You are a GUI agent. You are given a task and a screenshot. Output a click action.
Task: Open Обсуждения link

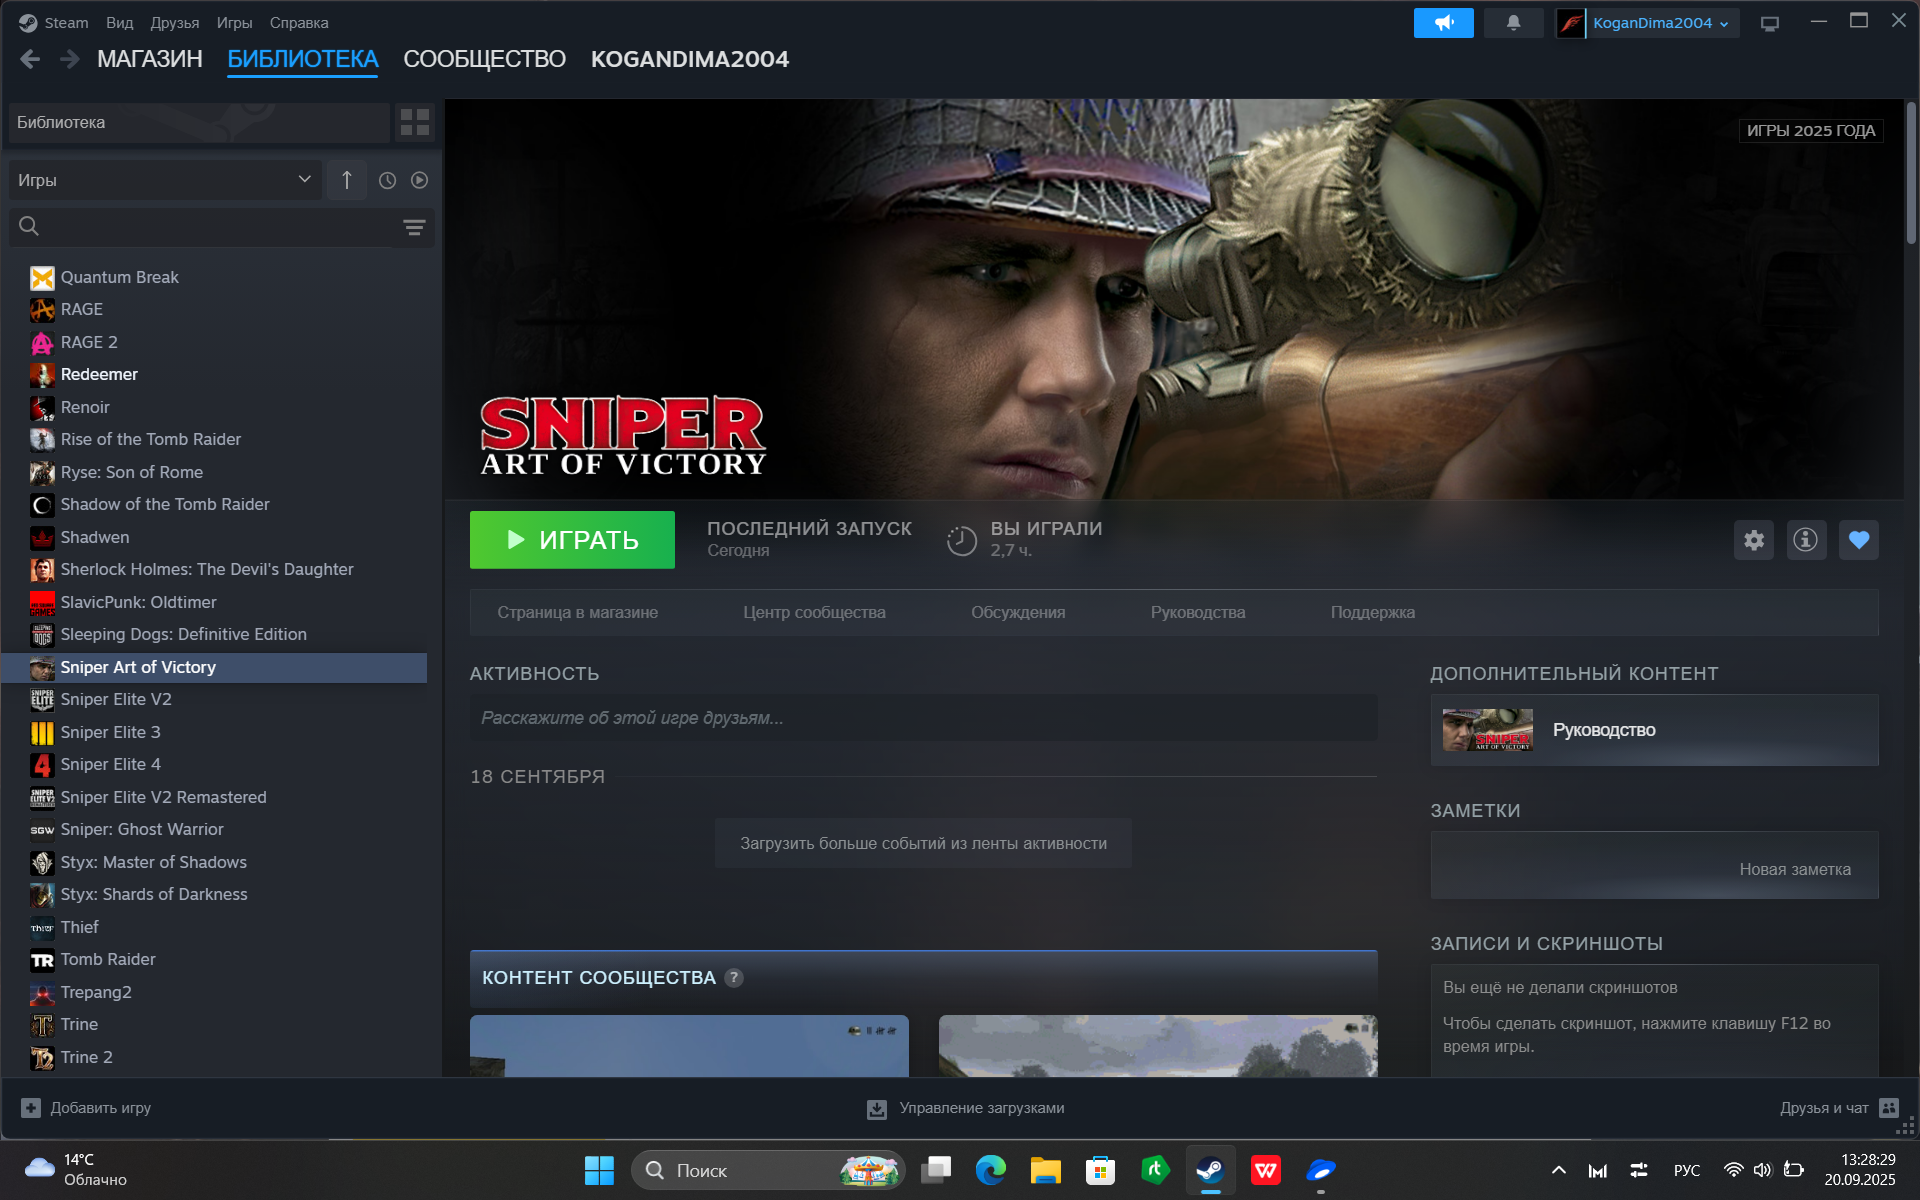coord(1018,612)
